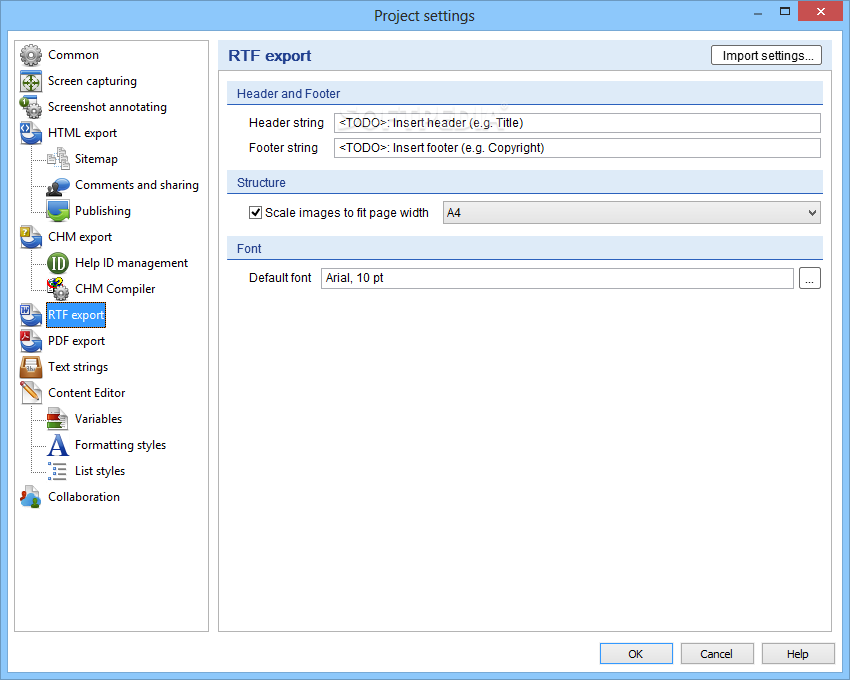The width and height of the screenshot is (850, 680).
Task: Click the List styles icon
Action: pyautogui.click(x=58, y=471)
